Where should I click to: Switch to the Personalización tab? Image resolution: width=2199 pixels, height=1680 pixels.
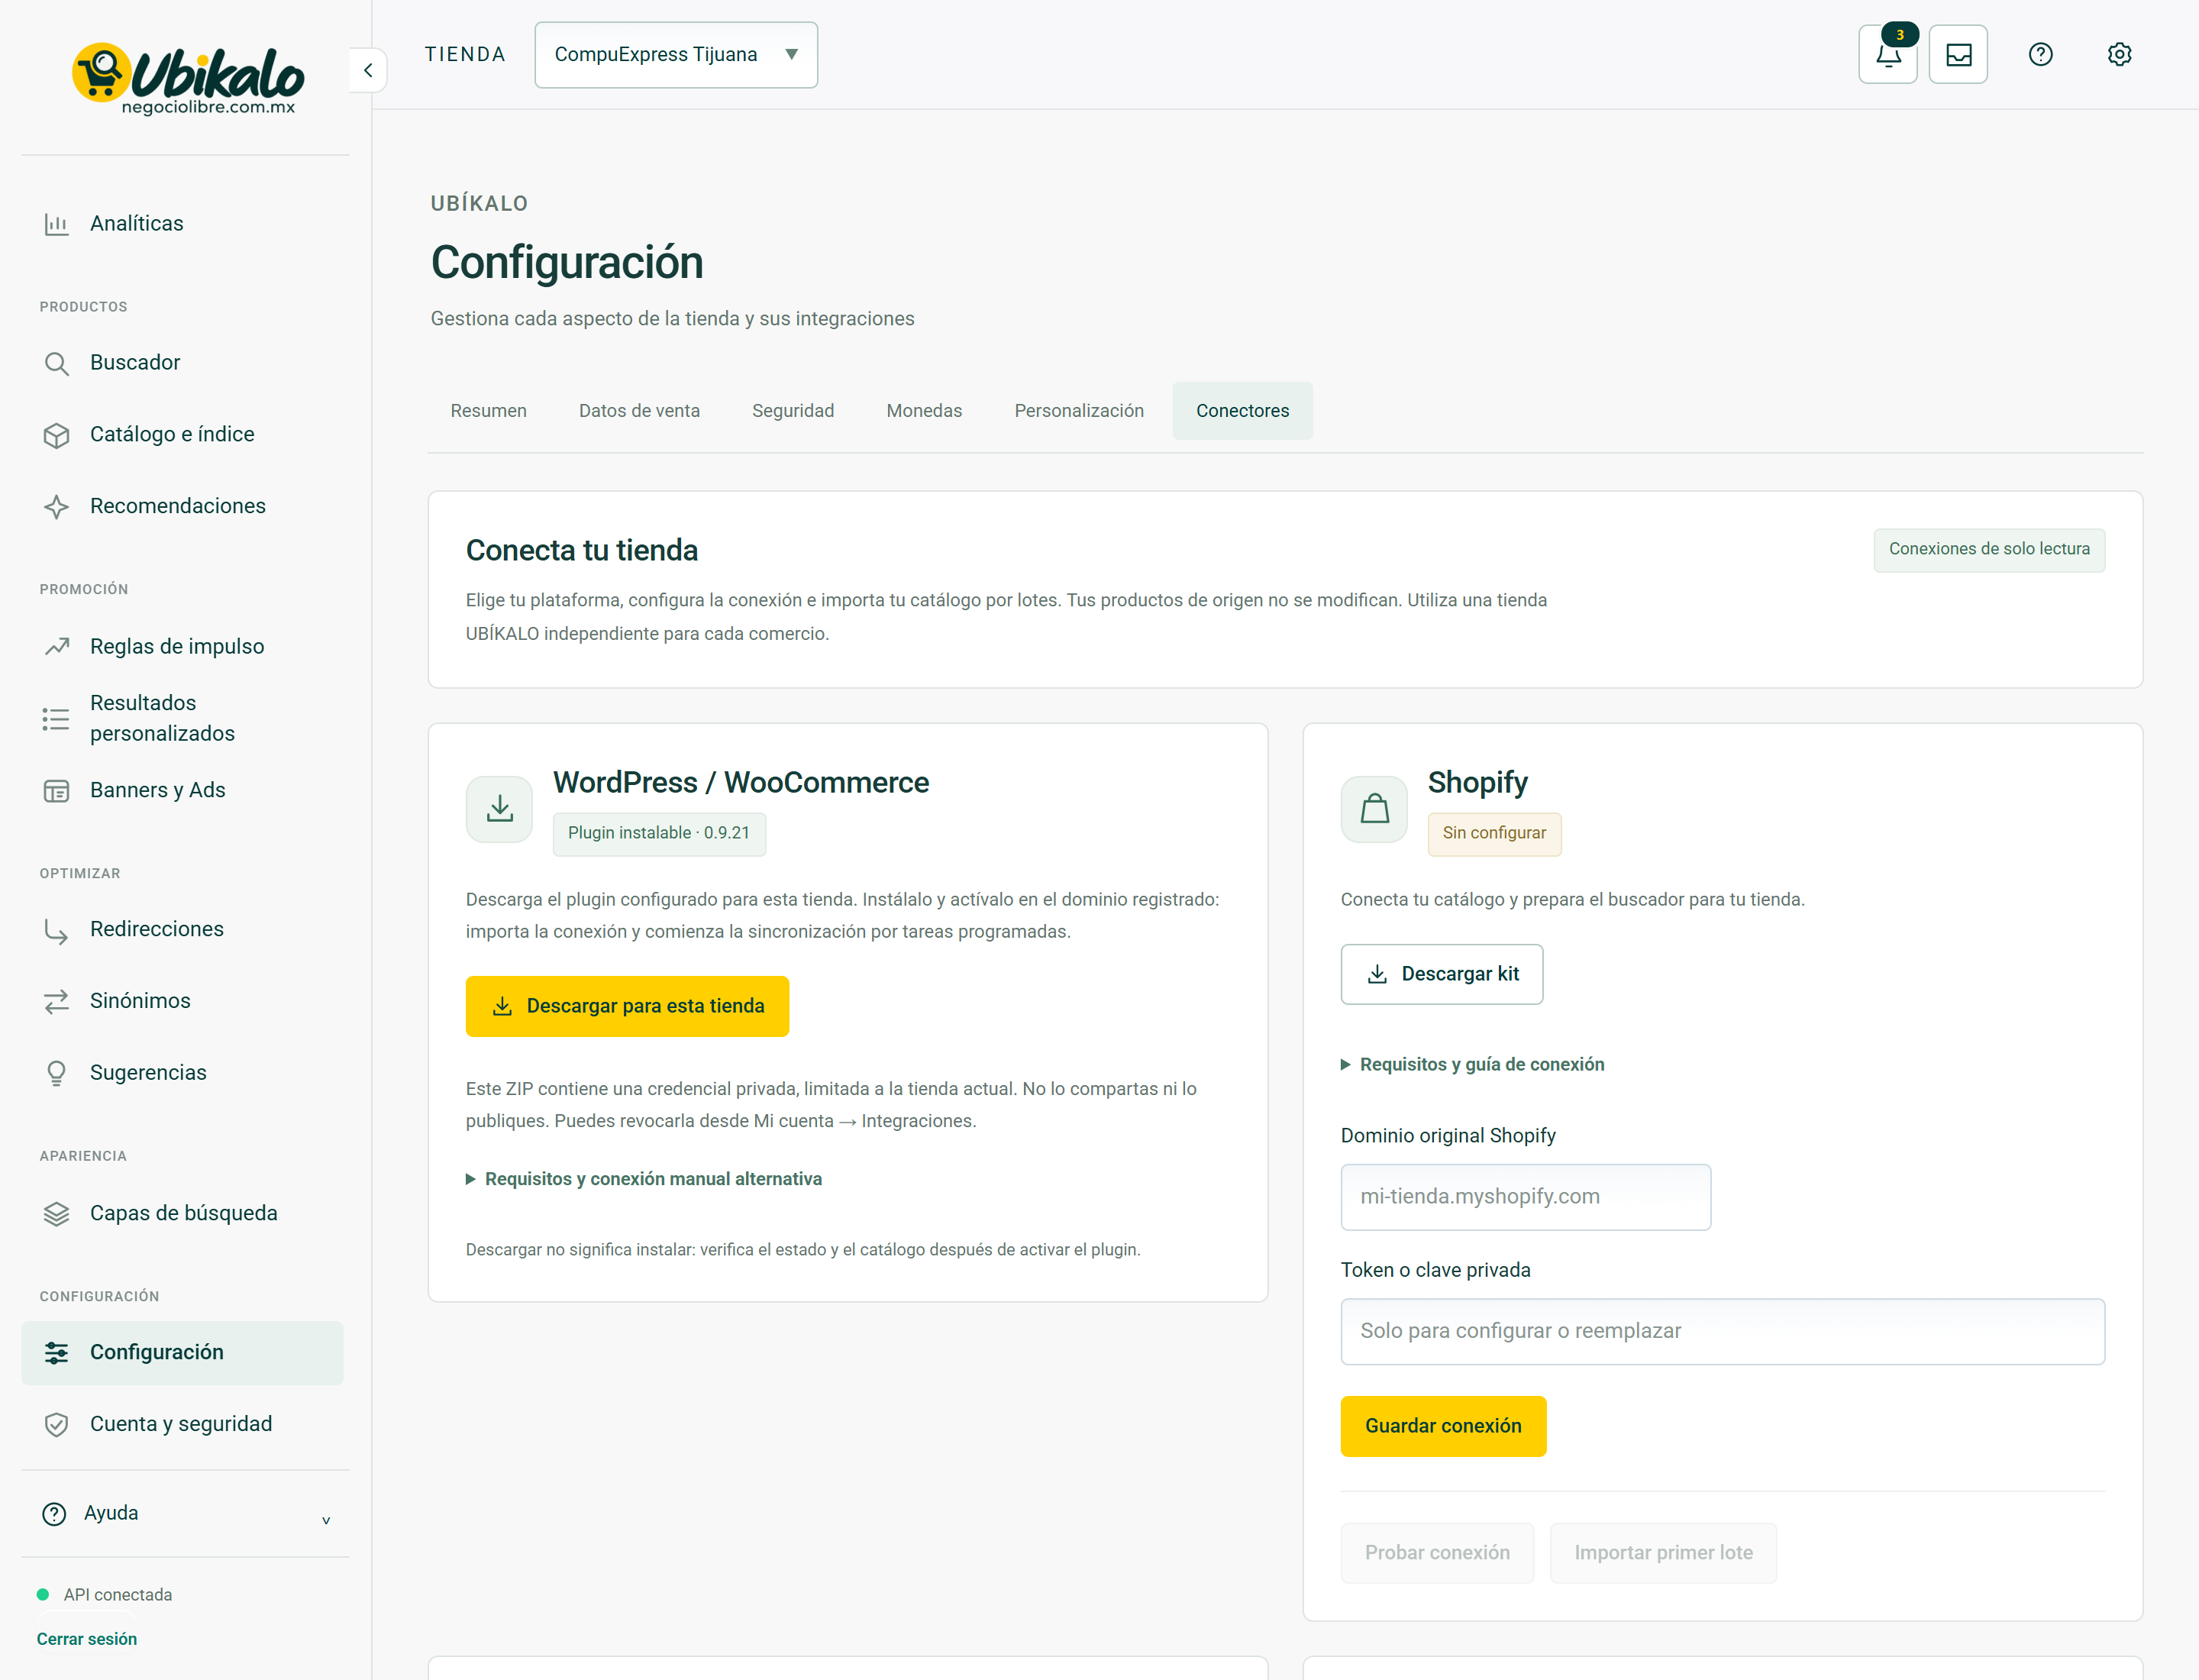[x=1079, y=411]
